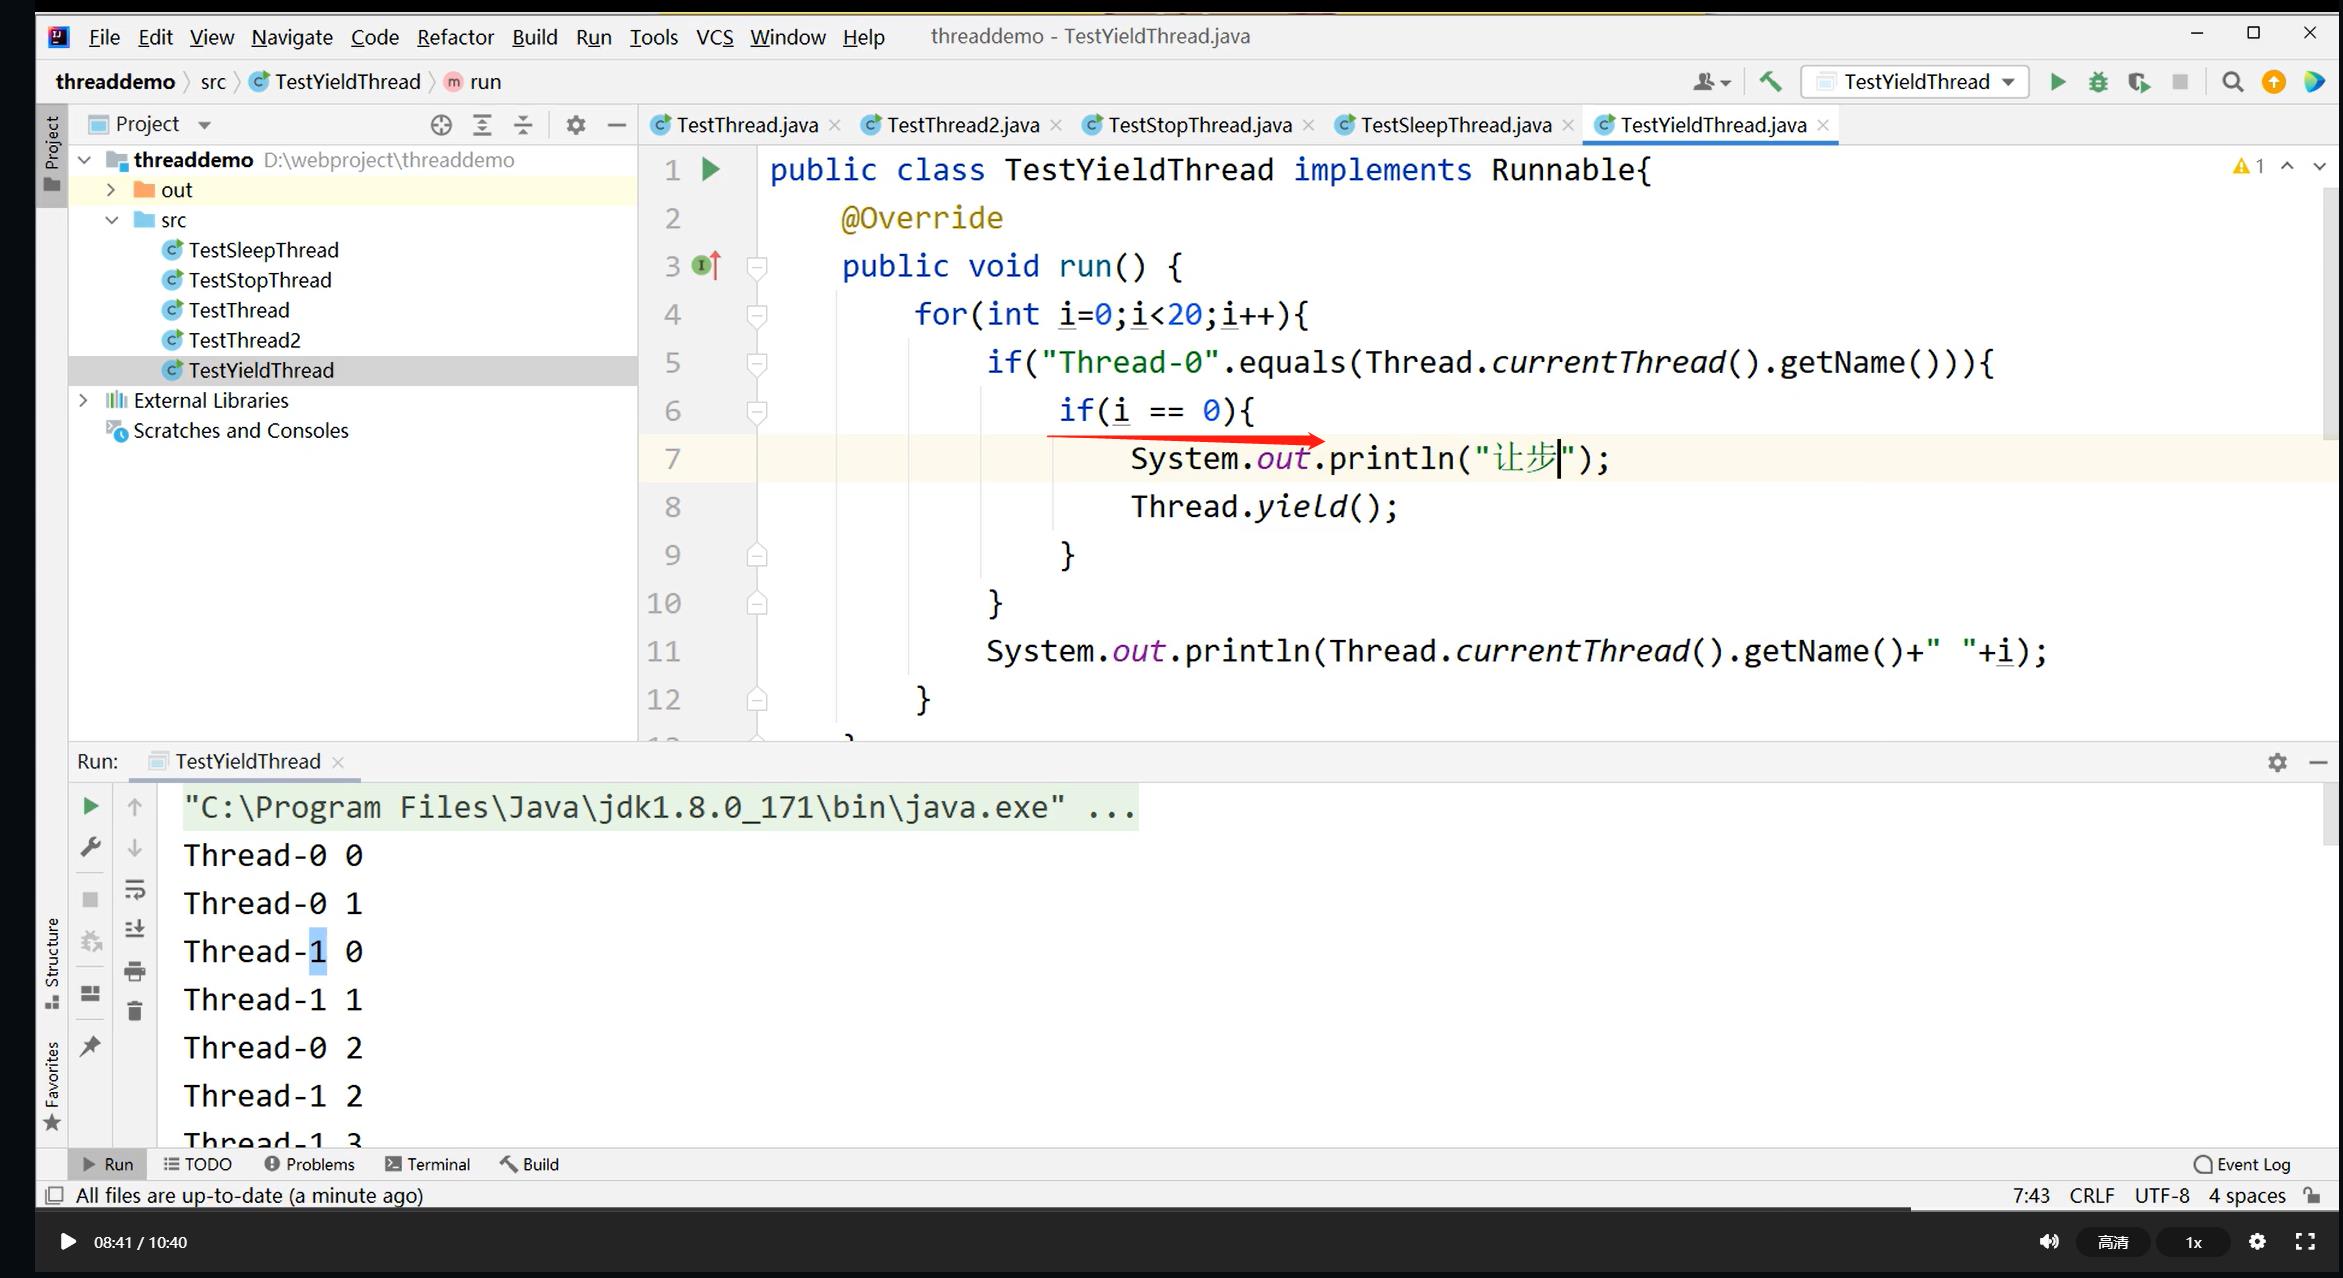The image size is (2343, 1278).
Task: Click run gutter arrow on line 1
Action: tap(710, 169)
